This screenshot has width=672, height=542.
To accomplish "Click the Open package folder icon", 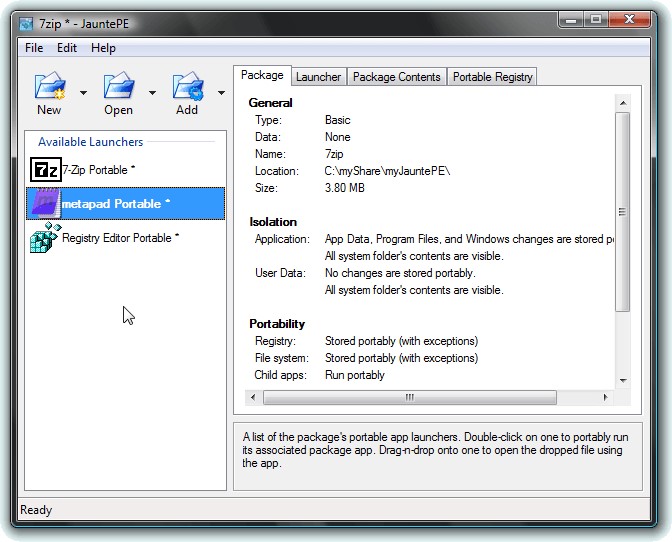I will pyautogui.click(x=118, y=87).
